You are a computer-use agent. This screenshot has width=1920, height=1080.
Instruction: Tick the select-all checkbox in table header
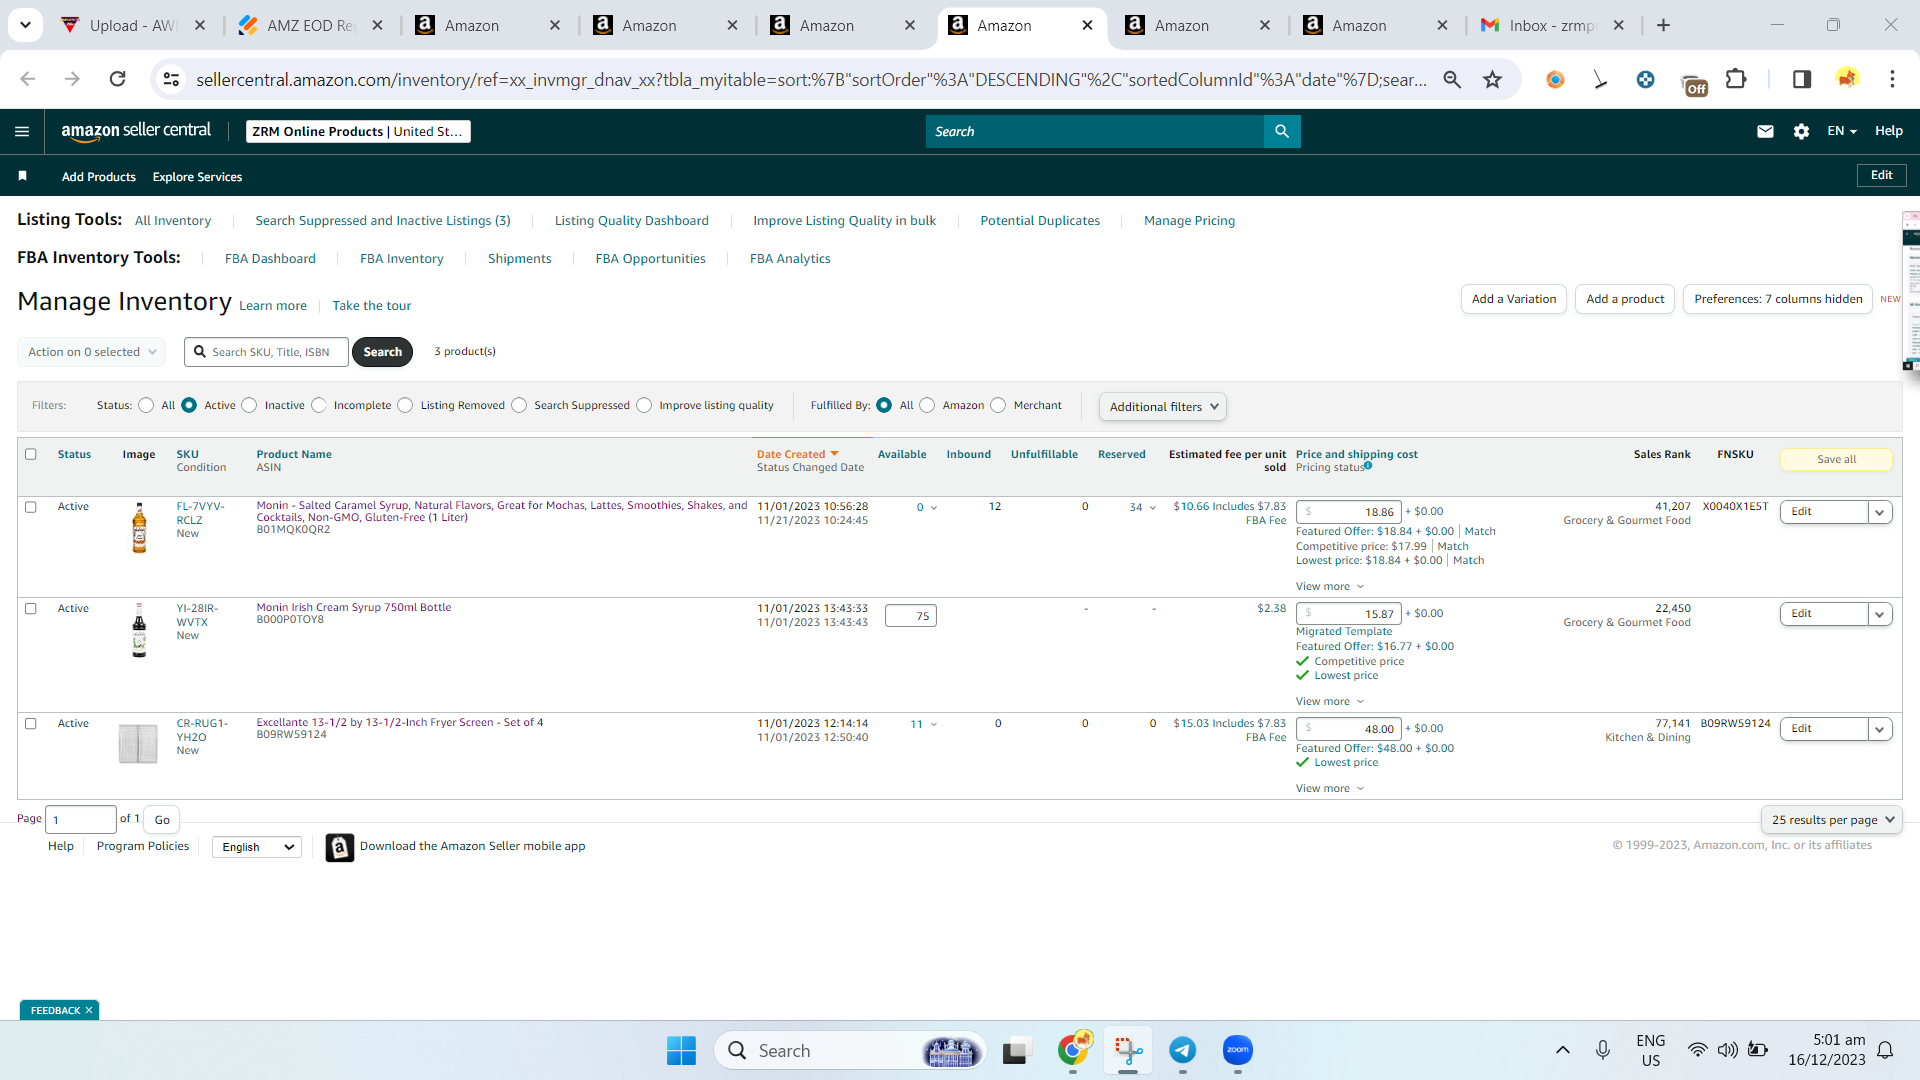point(31,454)
